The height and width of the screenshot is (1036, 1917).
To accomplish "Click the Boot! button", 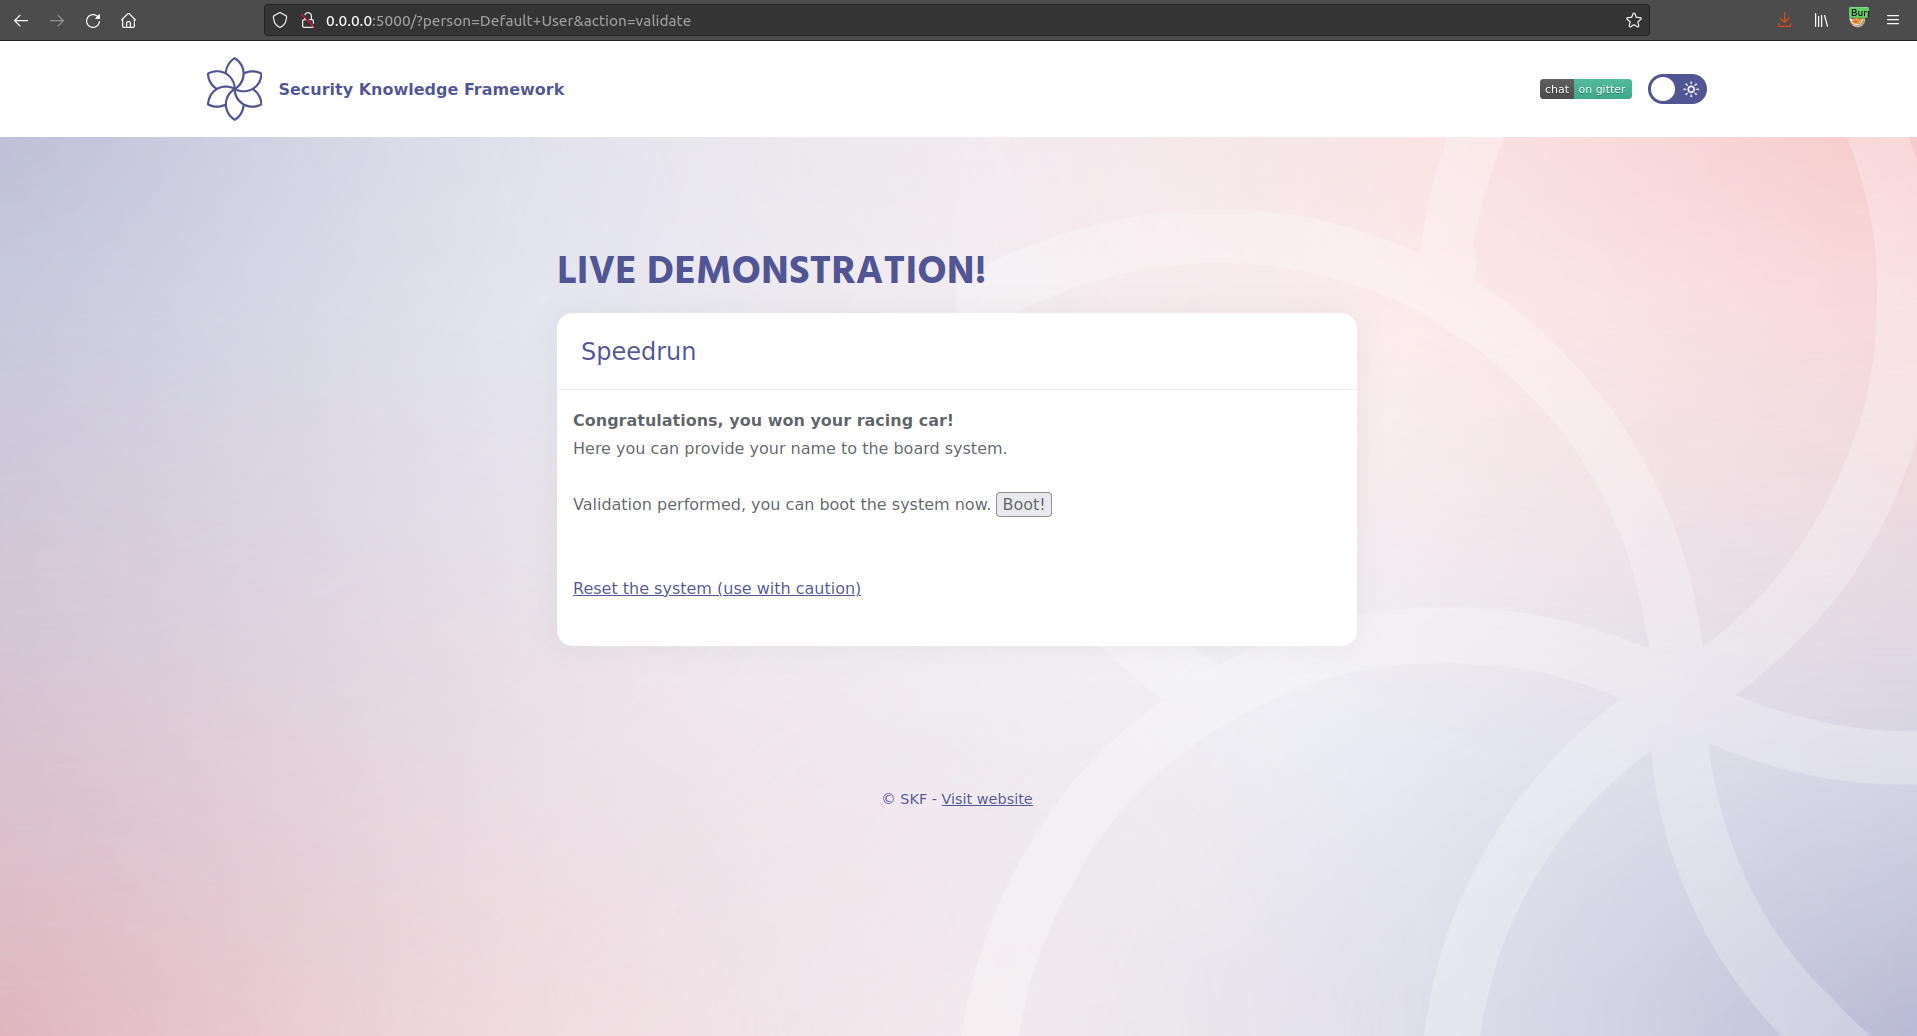I will pos(1023,504).
